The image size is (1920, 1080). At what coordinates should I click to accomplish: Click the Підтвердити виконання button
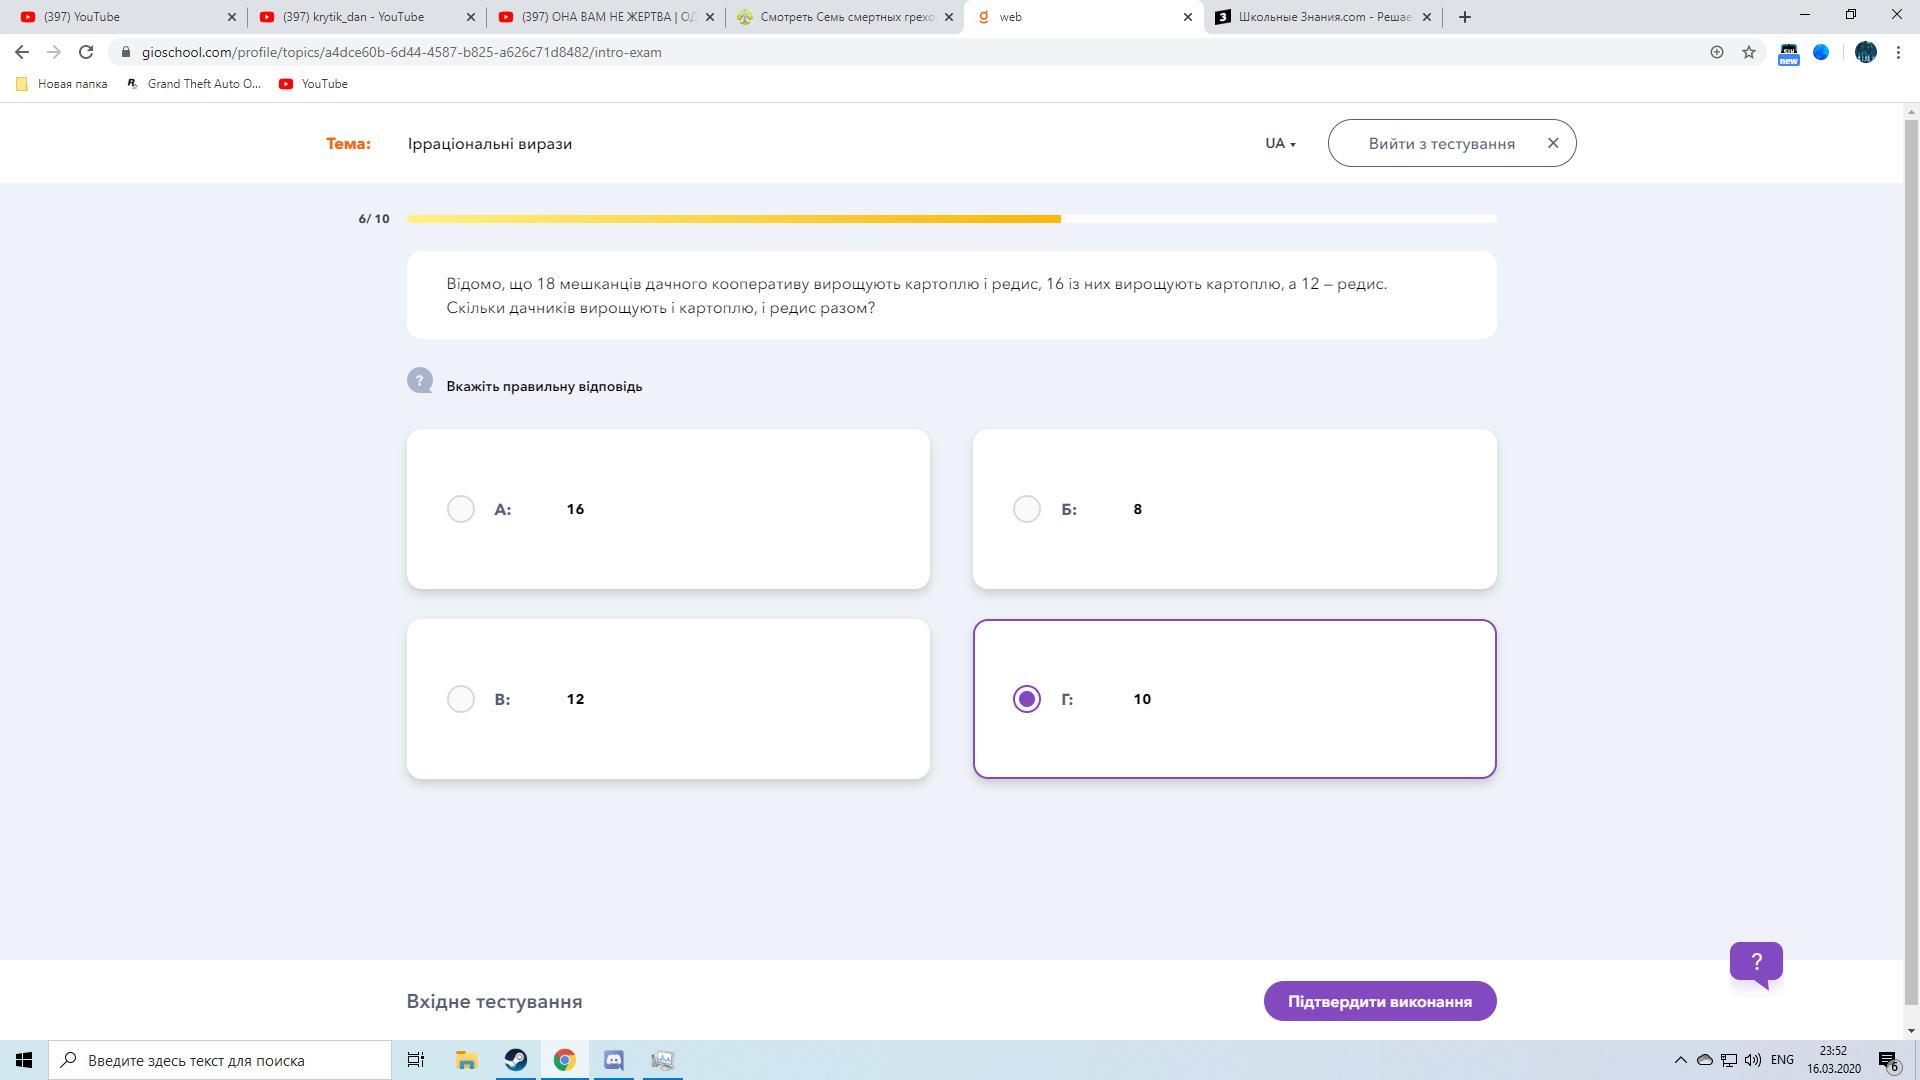(1379, 1001)
